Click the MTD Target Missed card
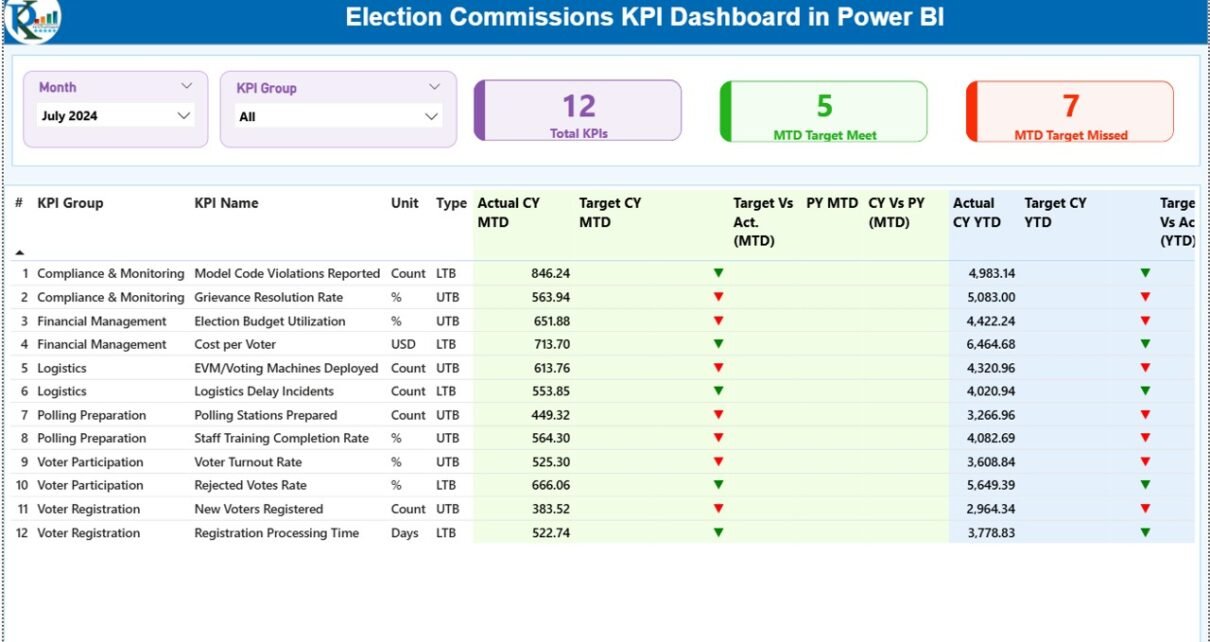Image resolution: width=1210 pixels, height=642 pixels. point(1070,111)
